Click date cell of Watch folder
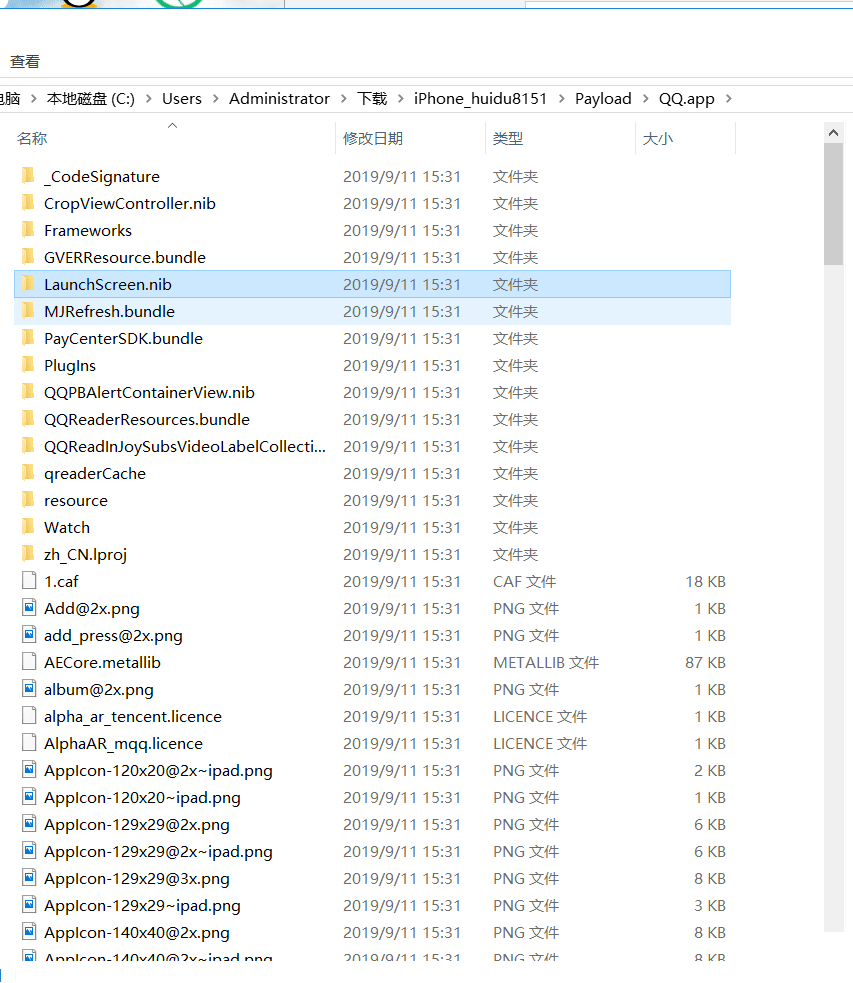Viewport: 853px width, 983px height. [402, 527]
